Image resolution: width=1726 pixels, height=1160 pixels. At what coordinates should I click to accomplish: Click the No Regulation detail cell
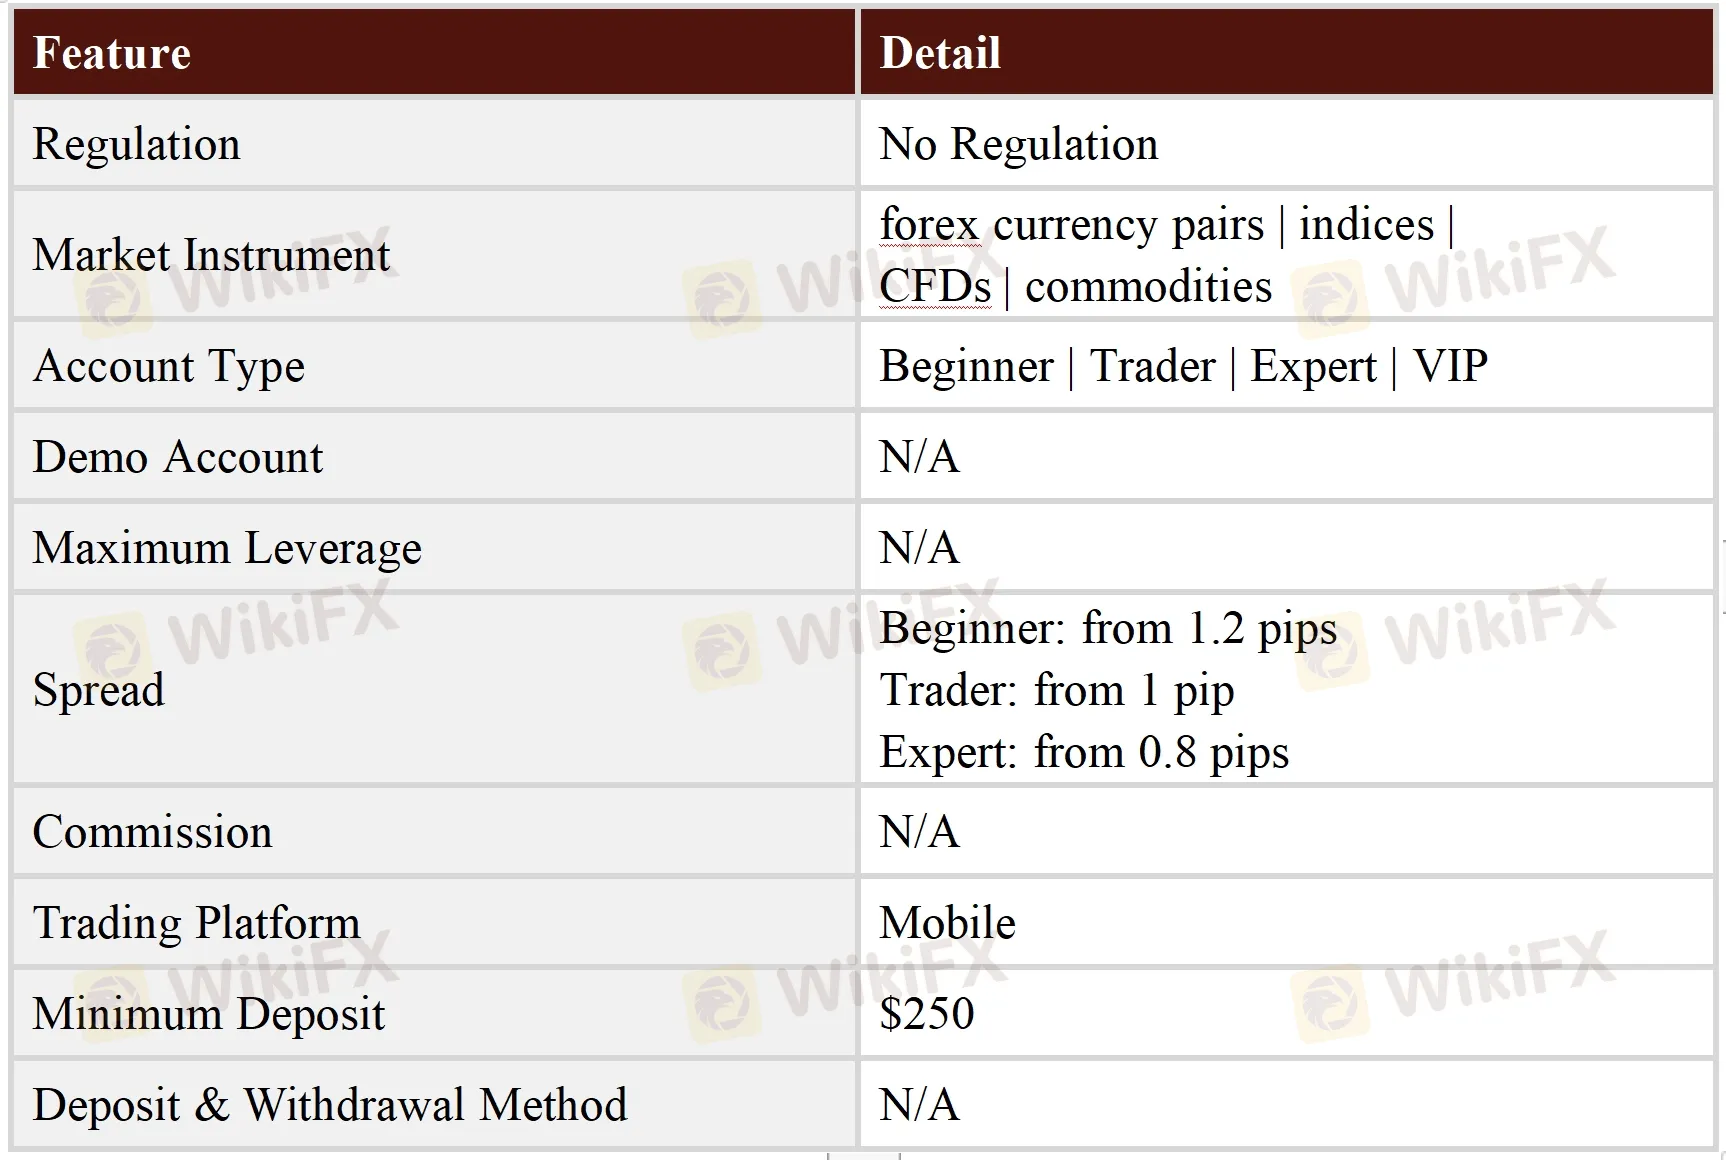pos(1018,144)
